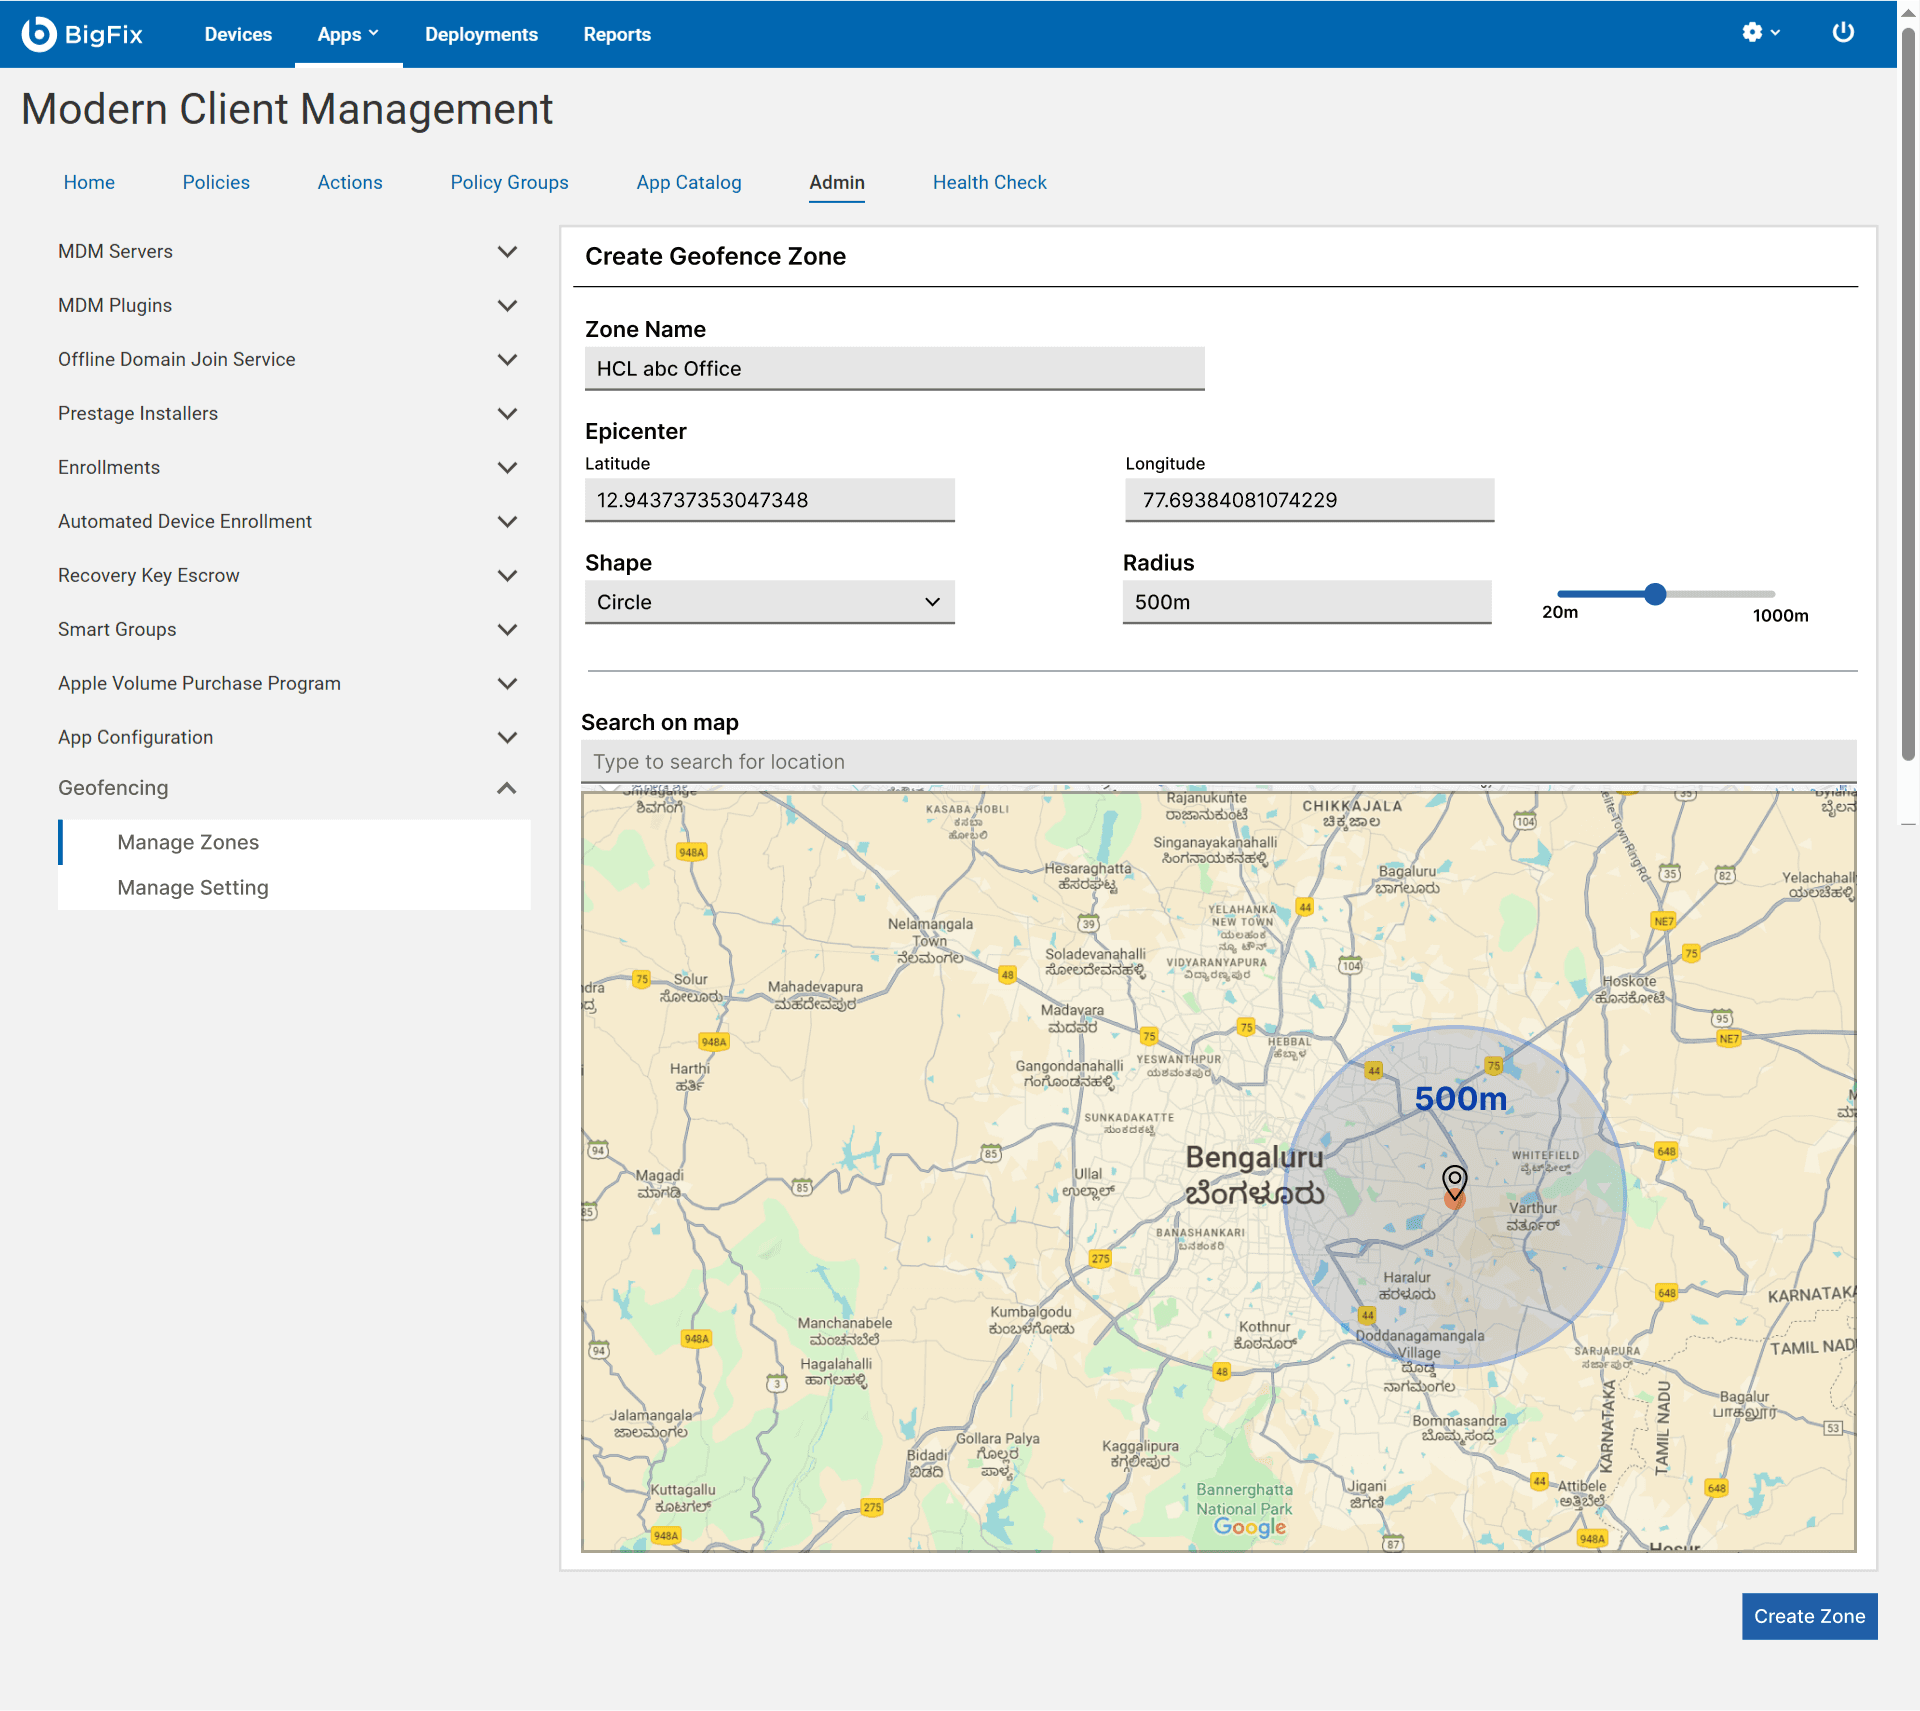Select Manage Setting in sidebar
The image size is (1920, 1711).
(x=294, y=887)
